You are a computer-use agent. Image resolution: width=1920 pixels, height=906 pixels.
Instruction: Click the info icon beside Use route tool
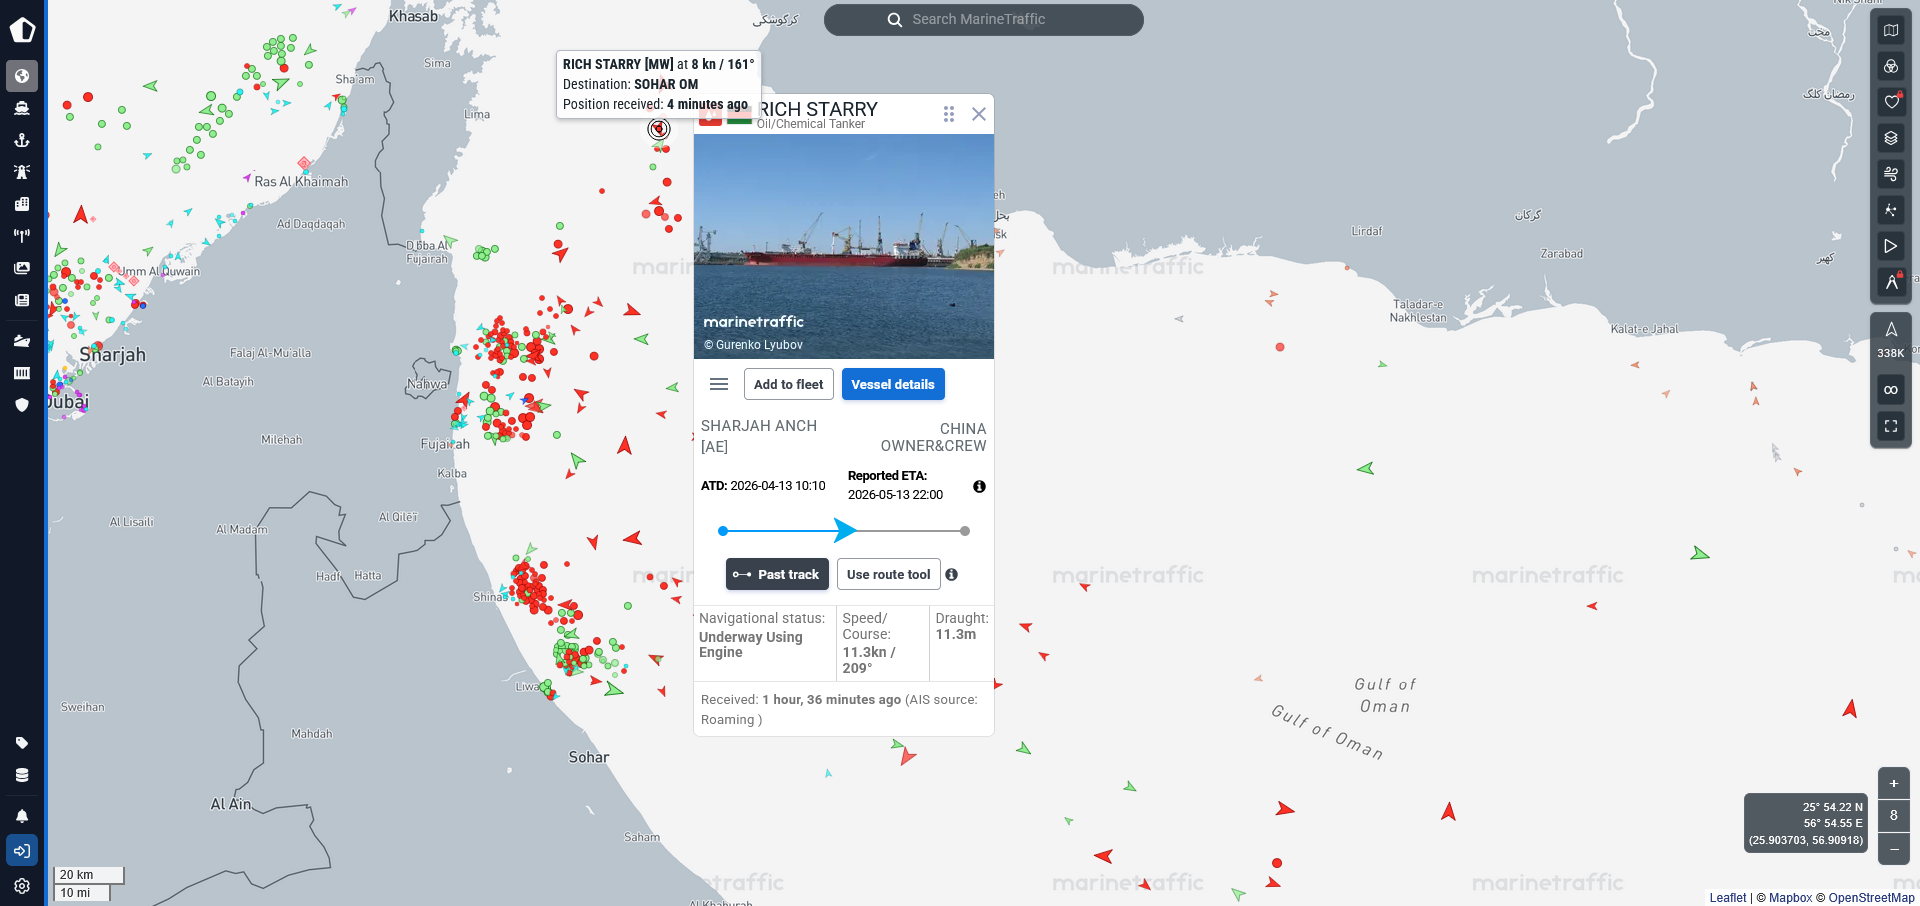click(x=952, y=574)
